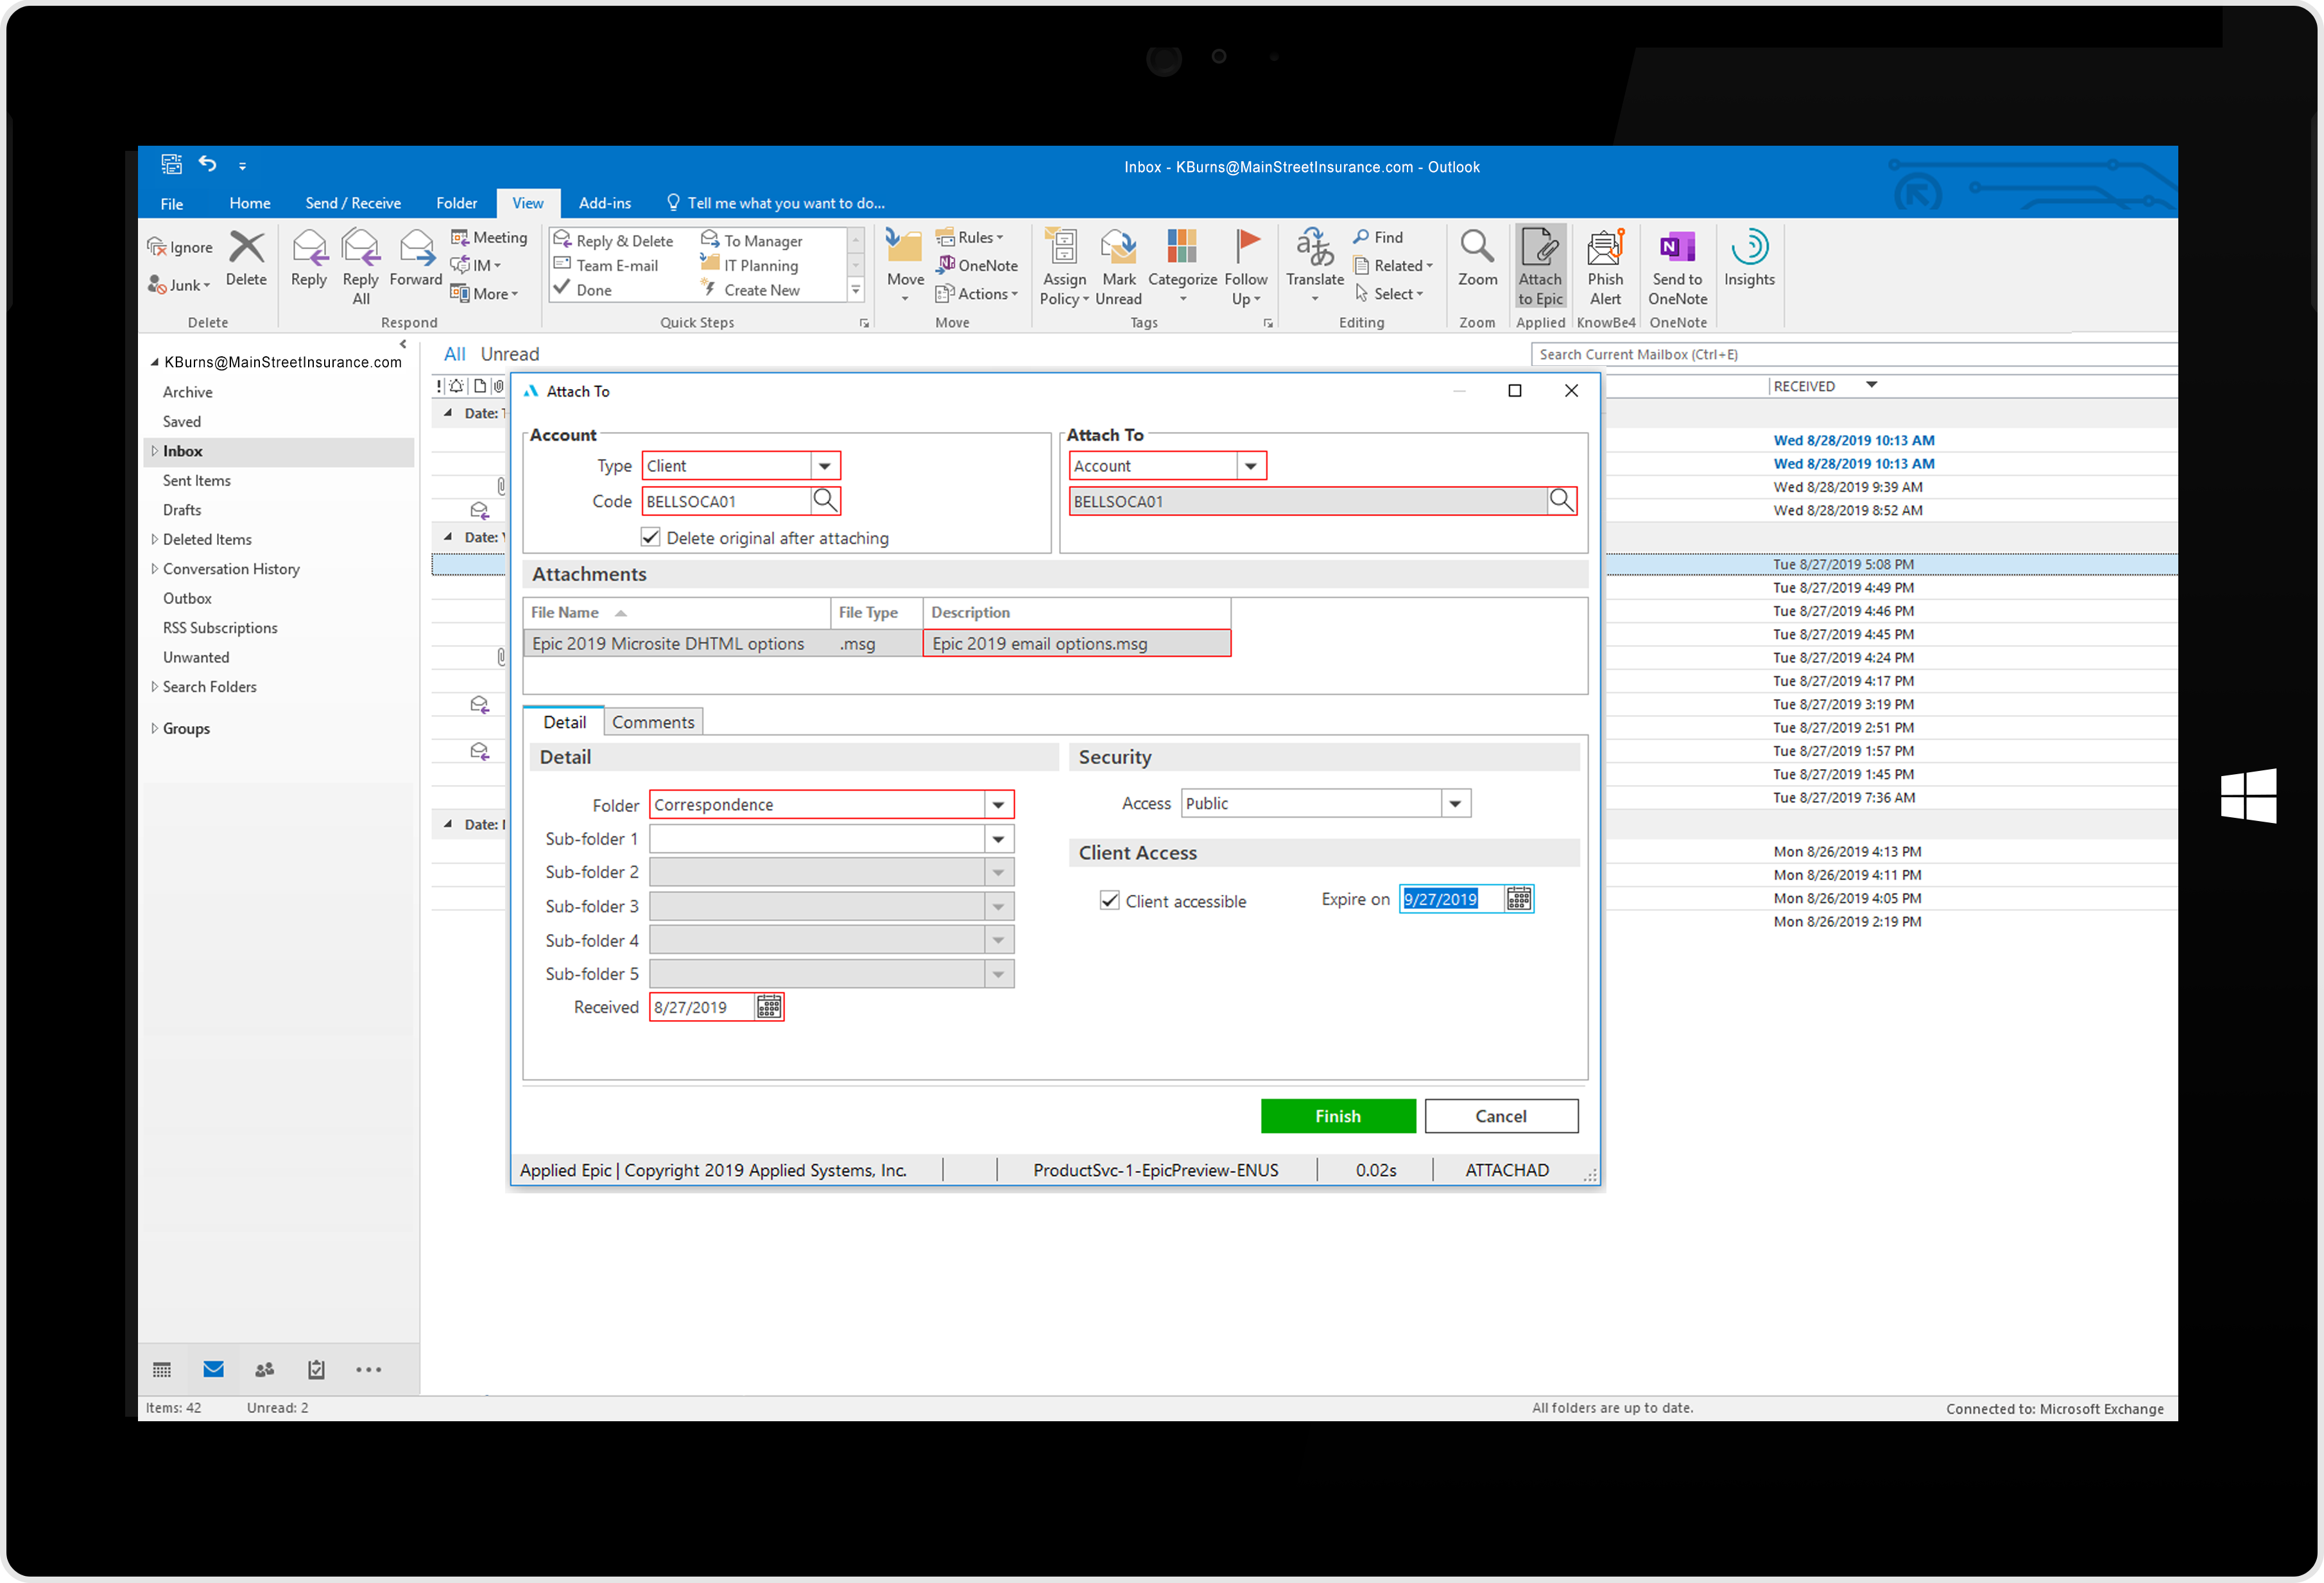Click the green Finish button
2324x1583 pixels.
tap(1337, 1116)
